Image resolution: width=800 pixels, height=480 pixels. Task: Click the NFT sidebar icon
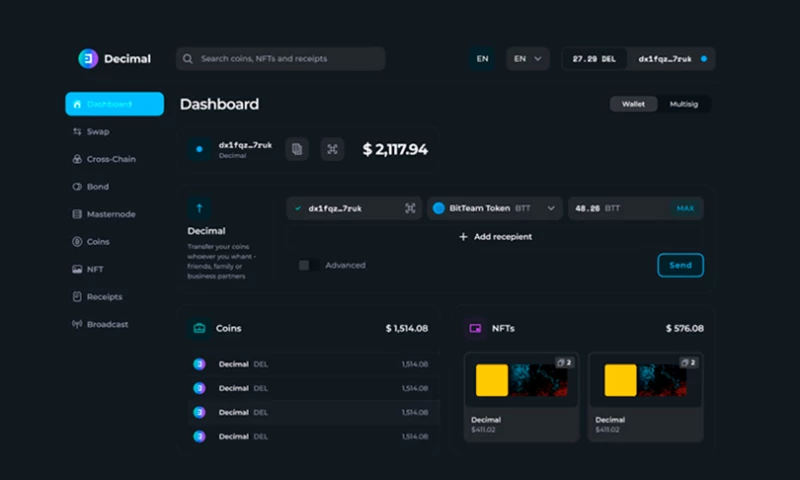[x=77, y=269]
